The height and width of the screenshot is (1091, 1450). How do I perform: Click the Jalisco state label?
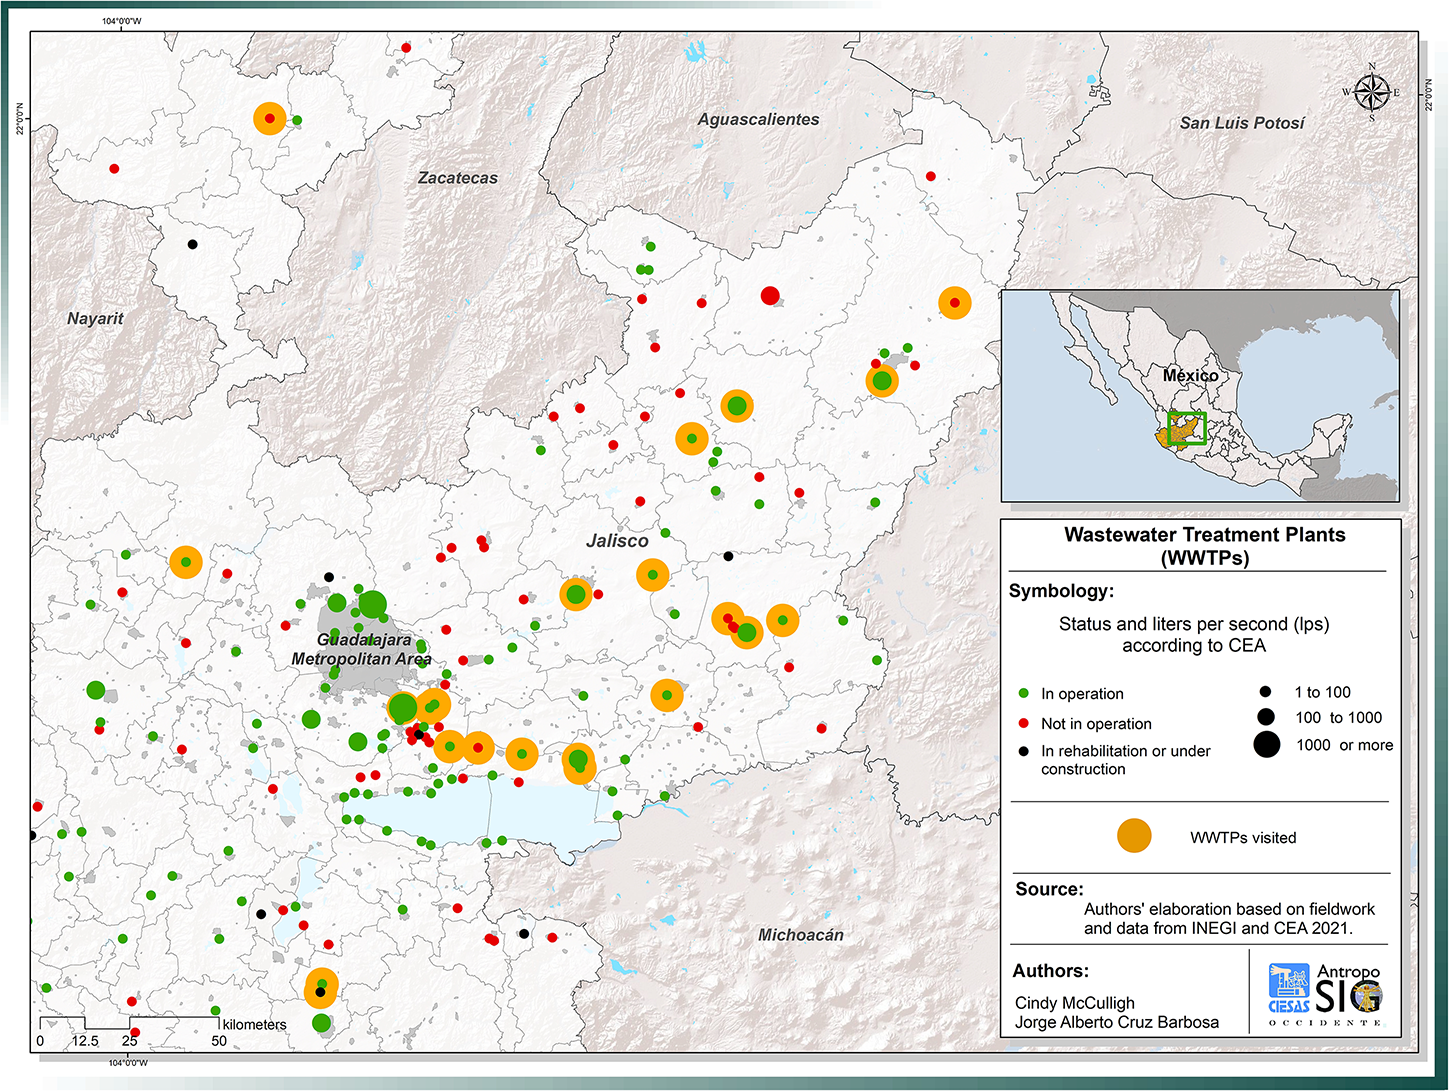[x=617, y=540]
